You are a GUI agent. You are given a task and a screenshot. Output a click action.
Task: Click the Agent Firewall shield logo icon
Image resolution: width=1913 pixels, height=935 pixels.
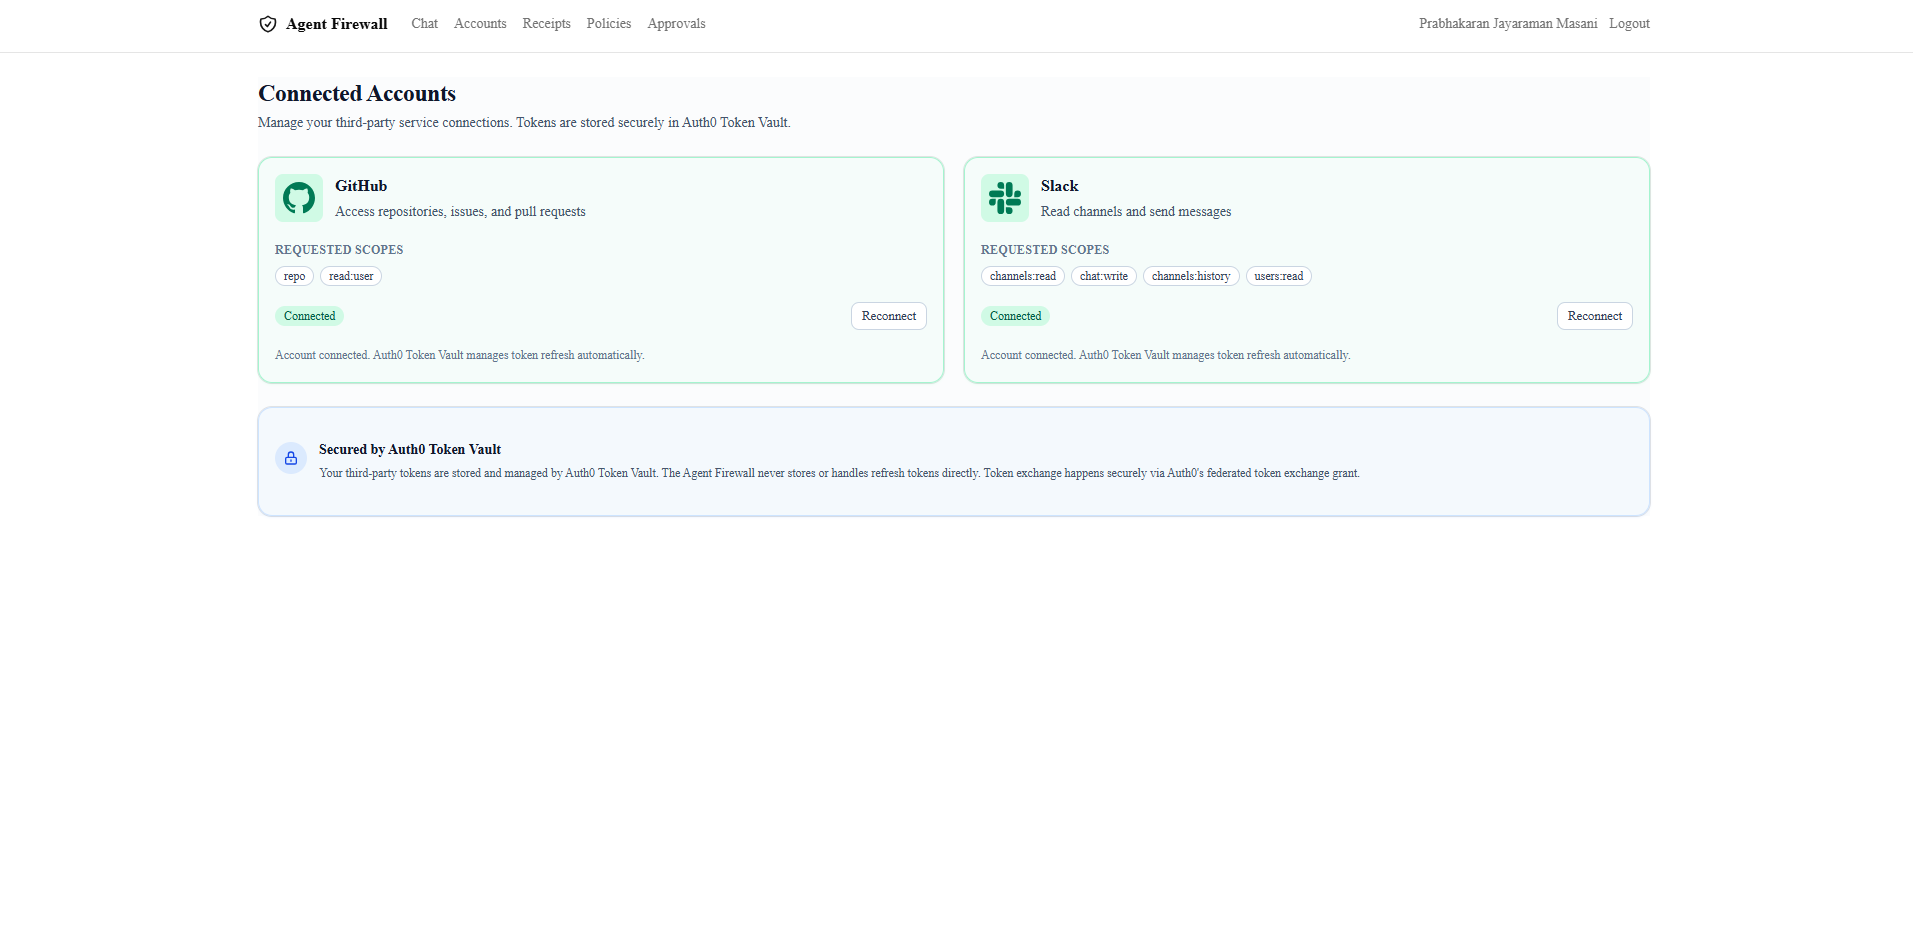tap(268, 24)
